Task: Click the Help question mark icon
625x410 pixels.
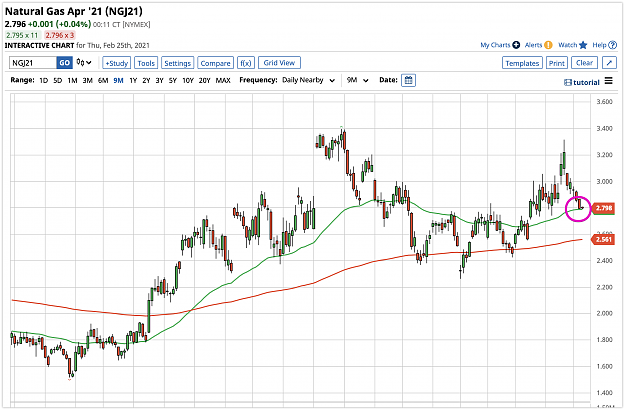Action: point(612,45)
